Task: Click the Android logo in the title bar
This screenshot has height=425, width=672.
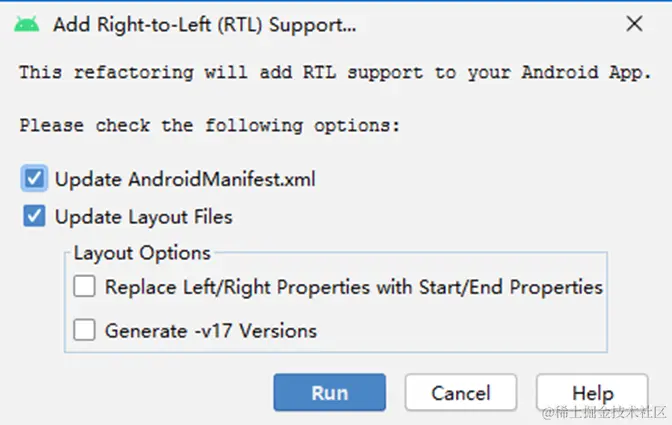Action: (27, 23)
